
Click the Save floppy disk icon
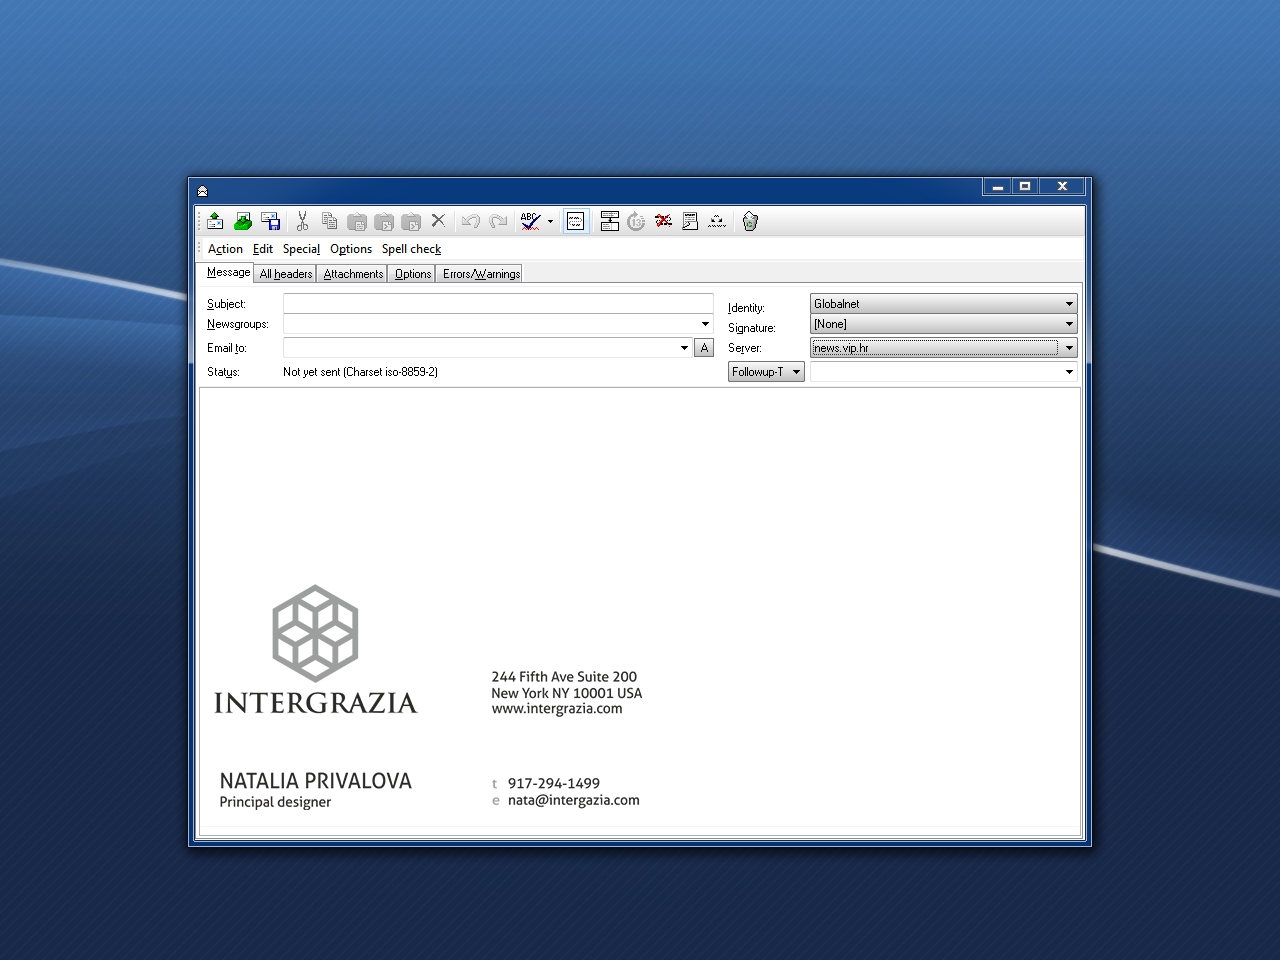point(270,221)
